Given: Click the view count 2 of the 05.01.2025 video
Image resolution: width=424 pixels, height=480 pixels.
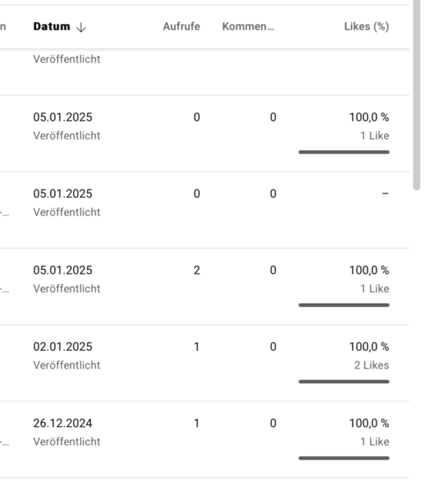Looking at the screenshot, I should tap(197, 270).
